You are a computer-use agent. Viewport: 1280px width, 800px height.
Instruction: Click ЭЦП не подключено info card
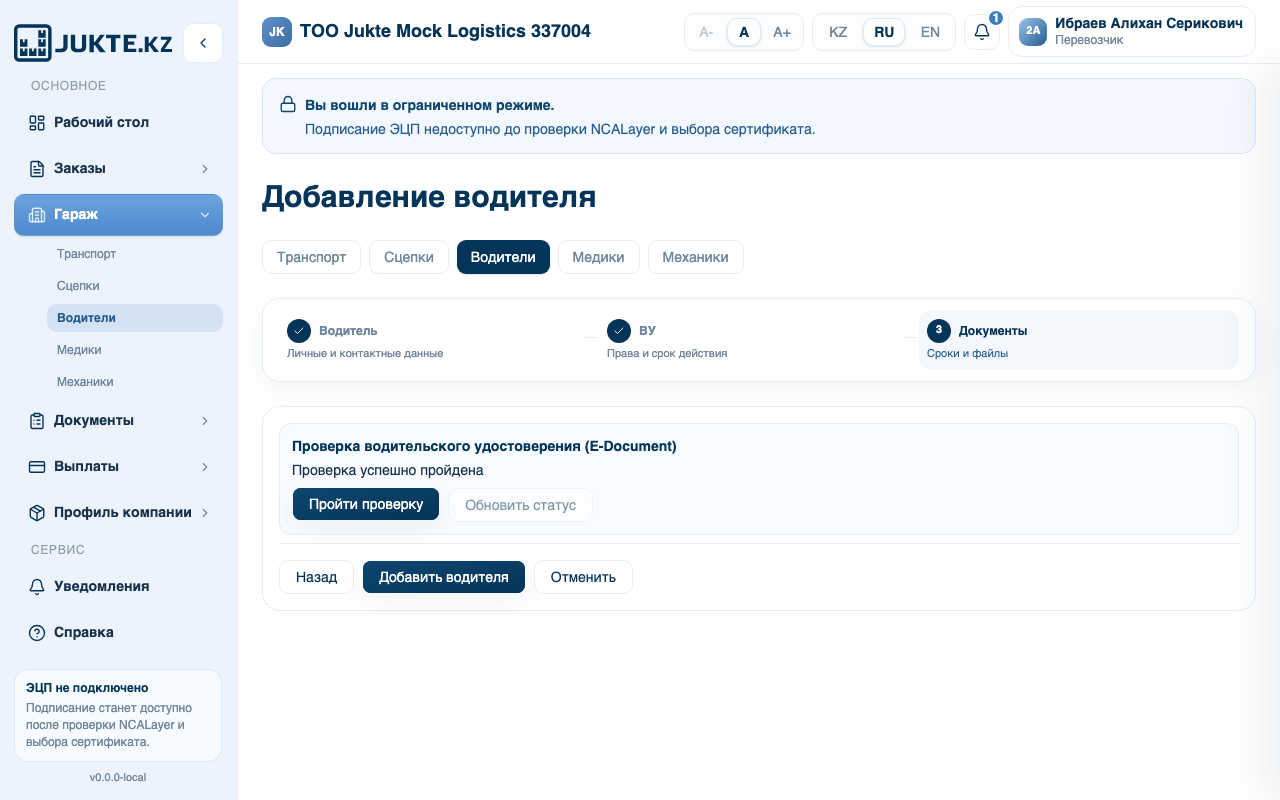click(118, 716)
